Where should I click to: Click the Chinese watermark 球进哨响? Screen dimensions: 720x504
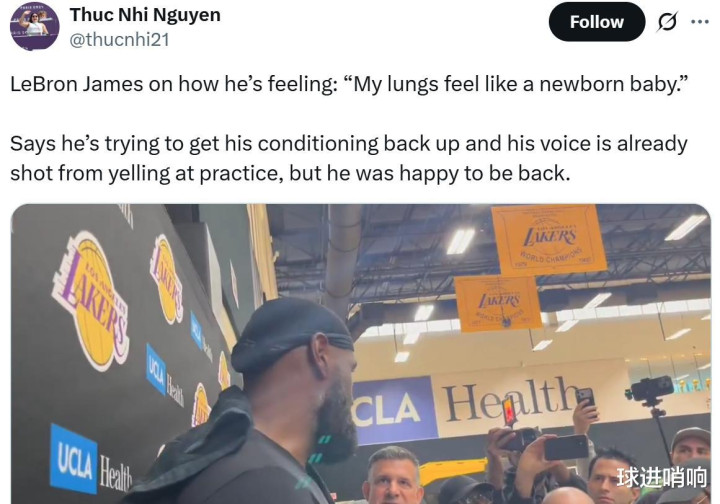[x=661, y=477]
